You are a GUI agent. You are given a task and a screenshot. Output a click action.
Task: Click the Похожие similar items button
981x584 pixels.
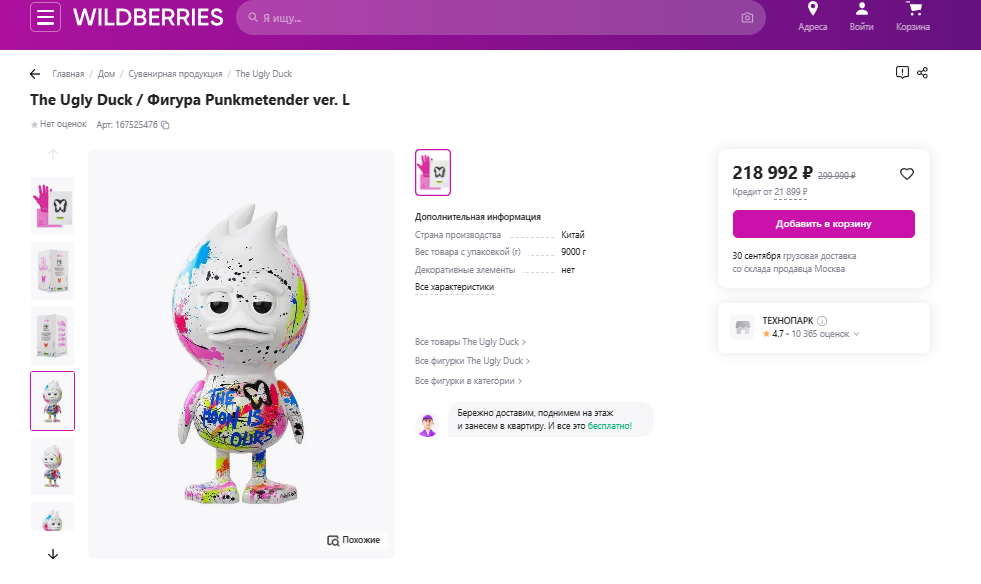[x=354, y=540]
